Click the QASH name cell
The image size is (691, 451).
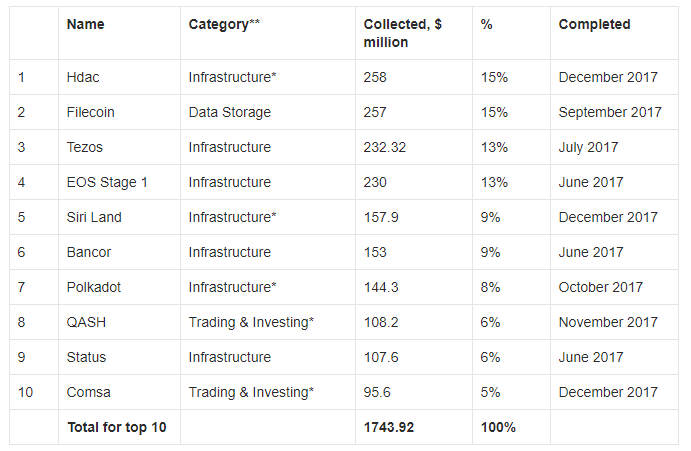[86, 322]
